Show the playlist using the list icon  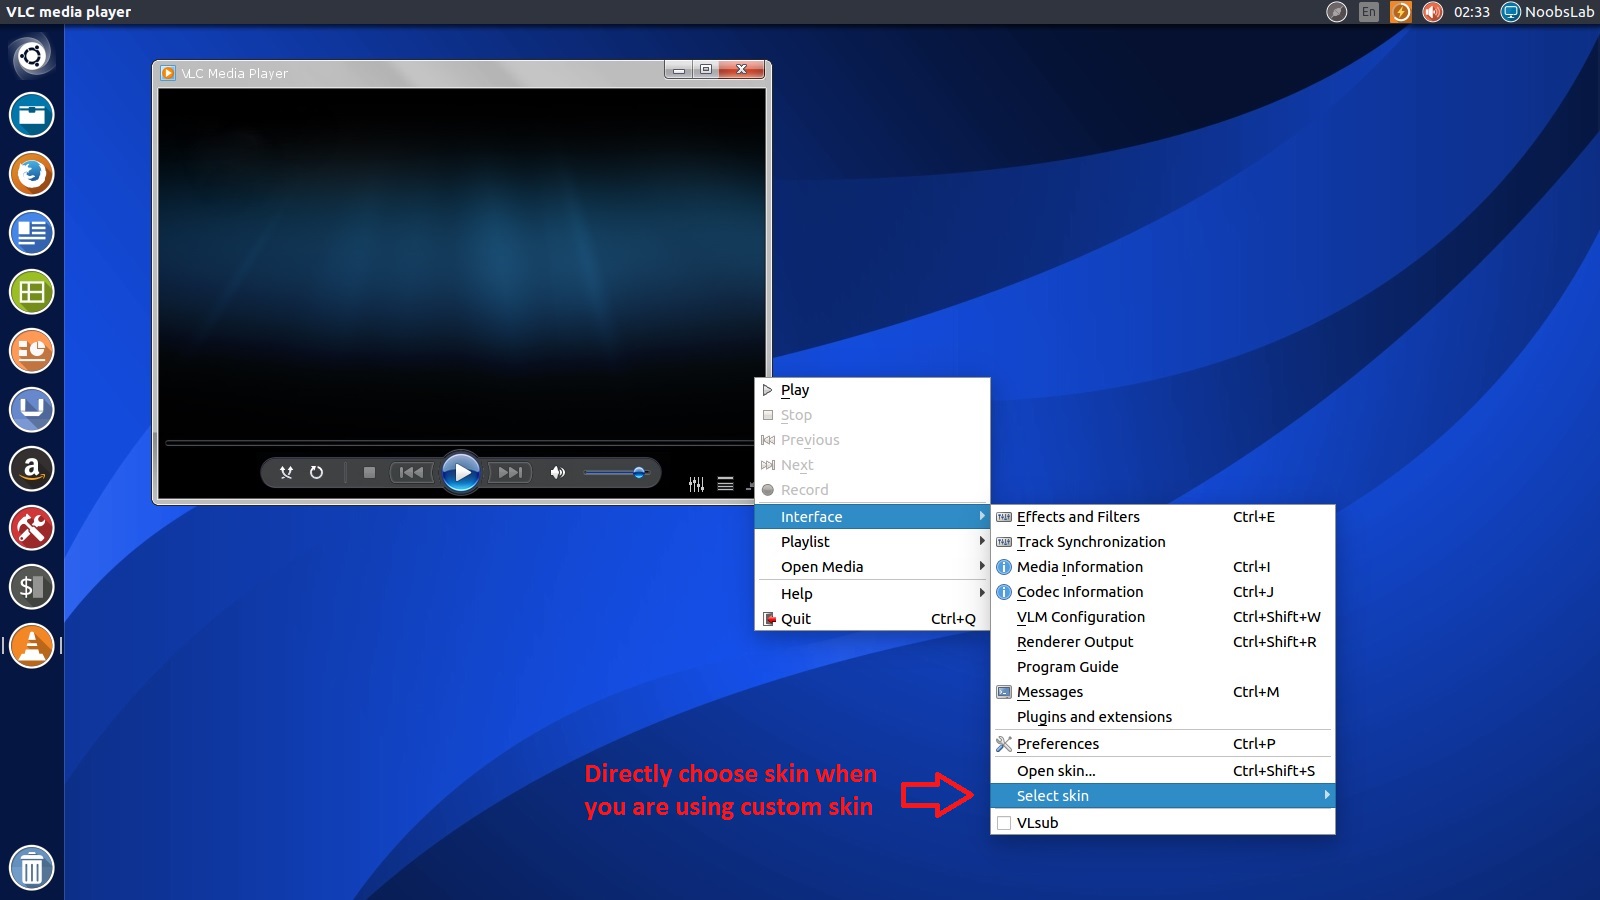[x=725, y=485]
